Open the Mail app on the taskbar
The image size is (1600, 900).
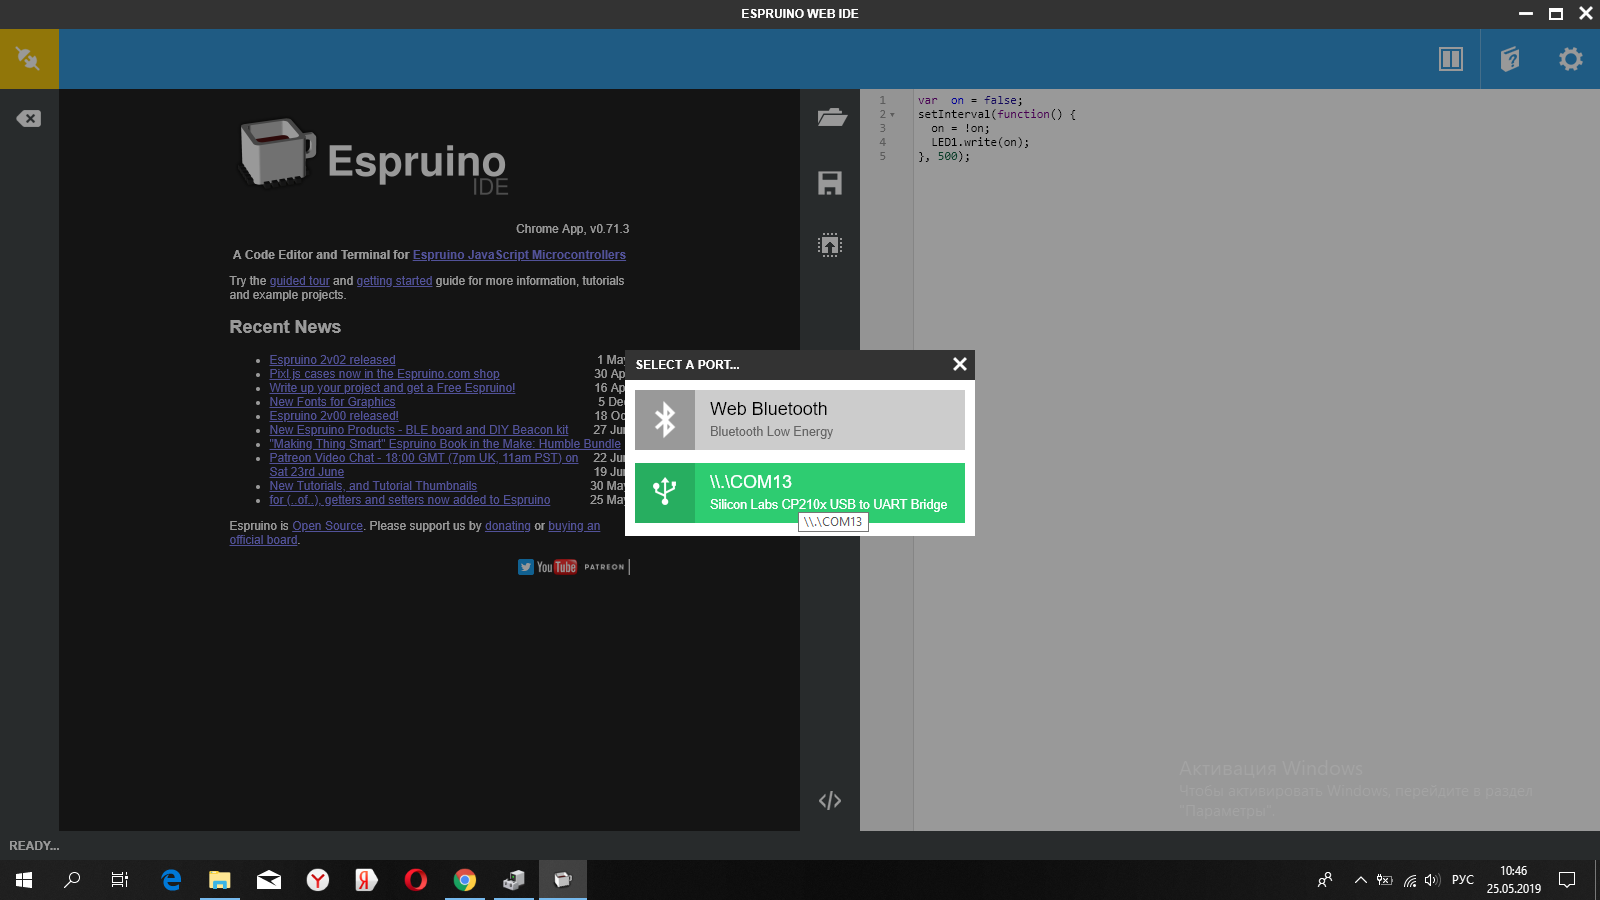[269, 880]
